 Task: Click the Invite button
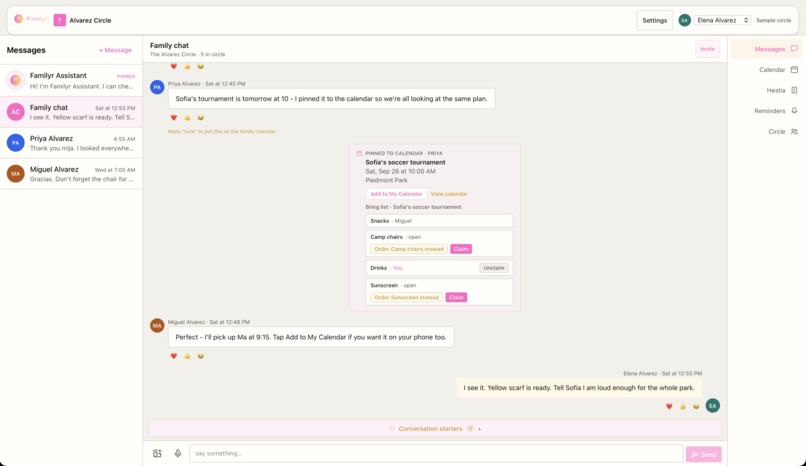(707, 49)
